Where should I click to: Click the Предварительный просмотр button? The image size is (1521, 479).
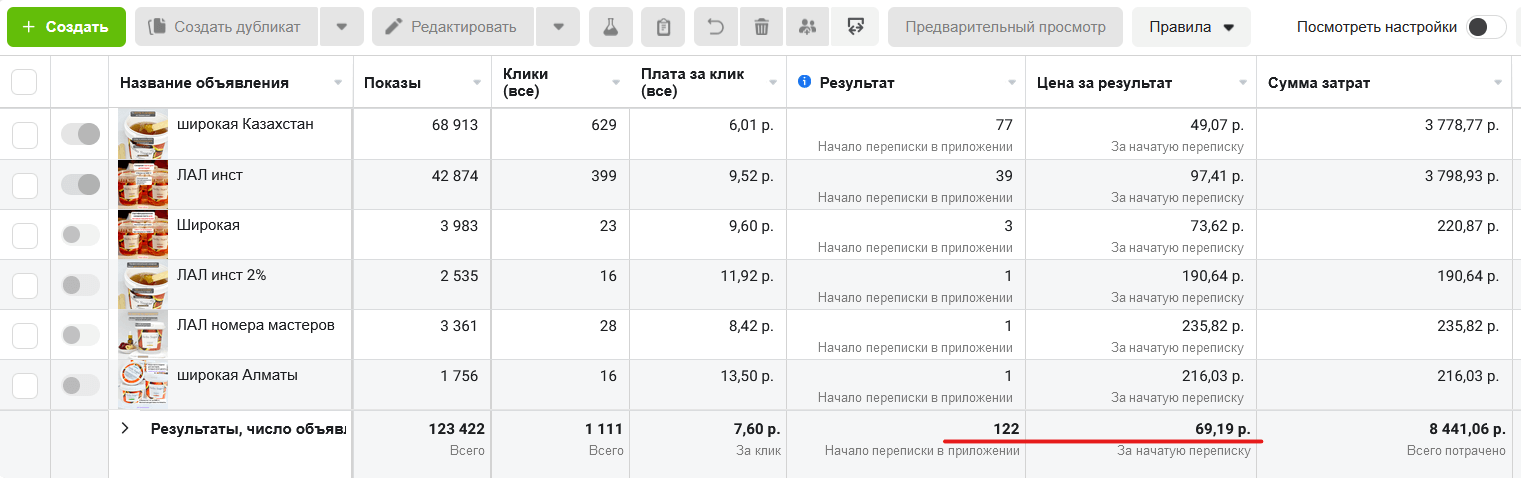point(1005,27)
